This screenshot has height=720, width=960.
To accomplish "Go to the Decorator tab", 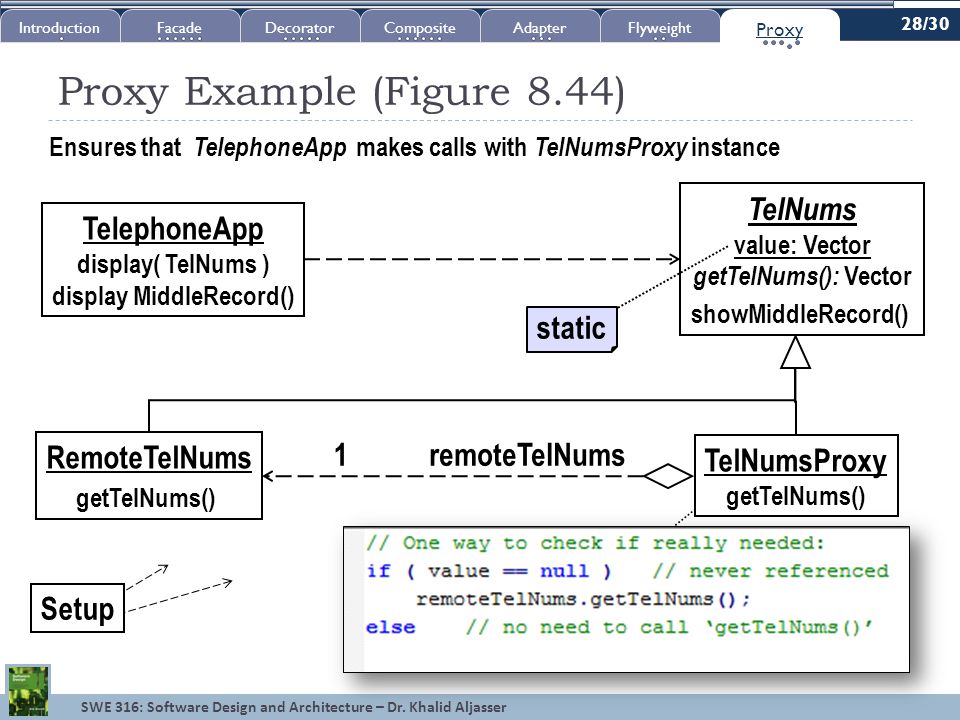I will point(299,28).
